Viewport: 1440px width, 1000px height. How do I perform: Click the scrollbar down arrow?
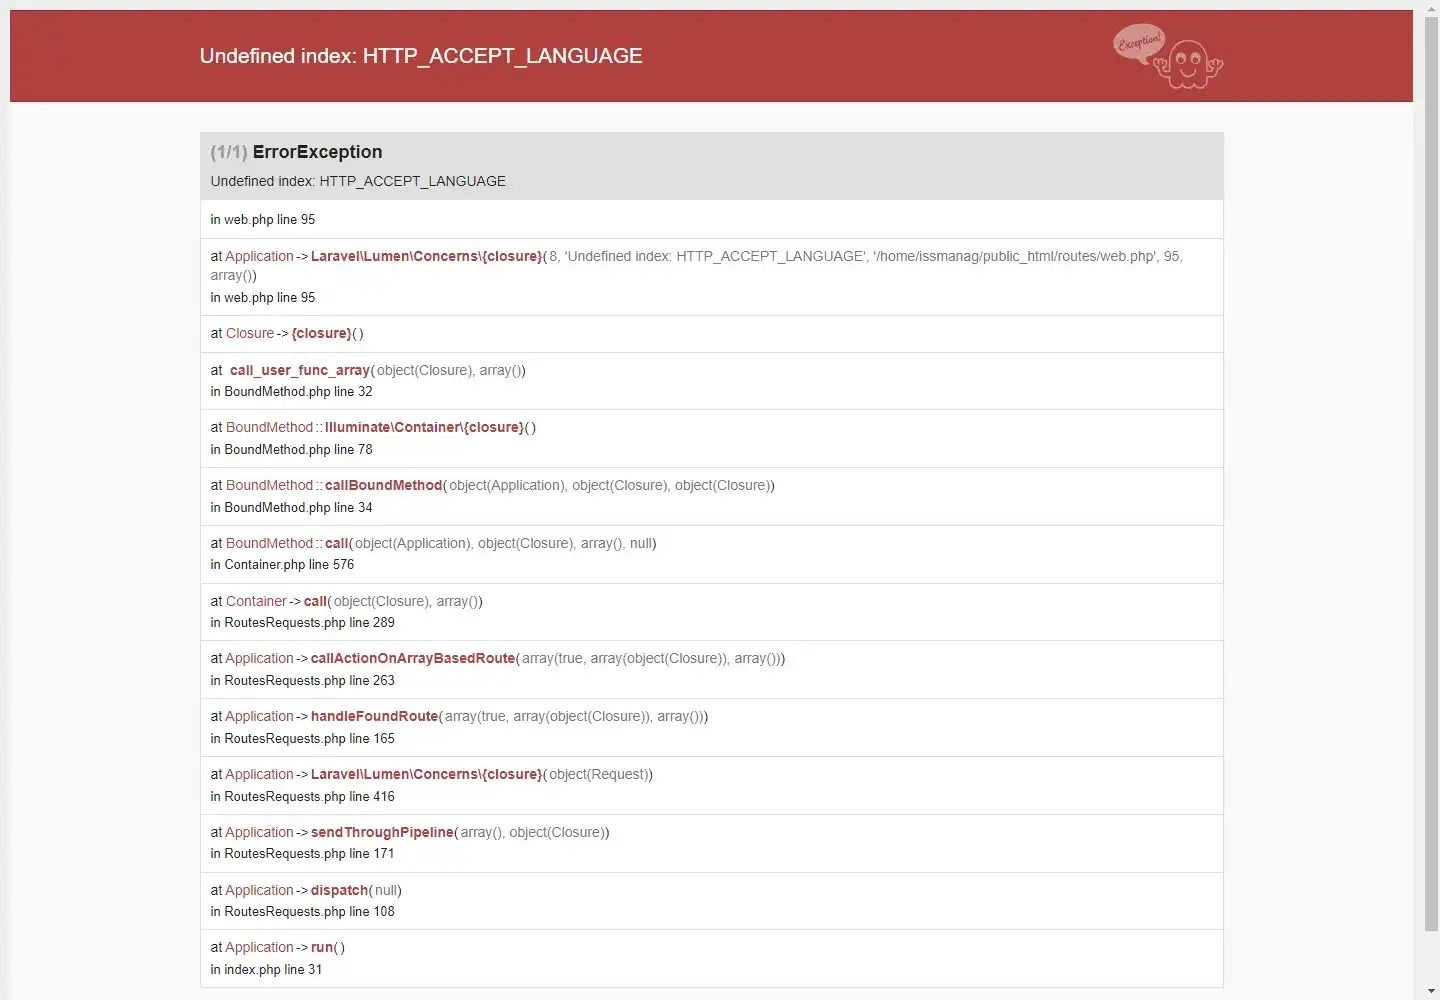pos(1431,992)
